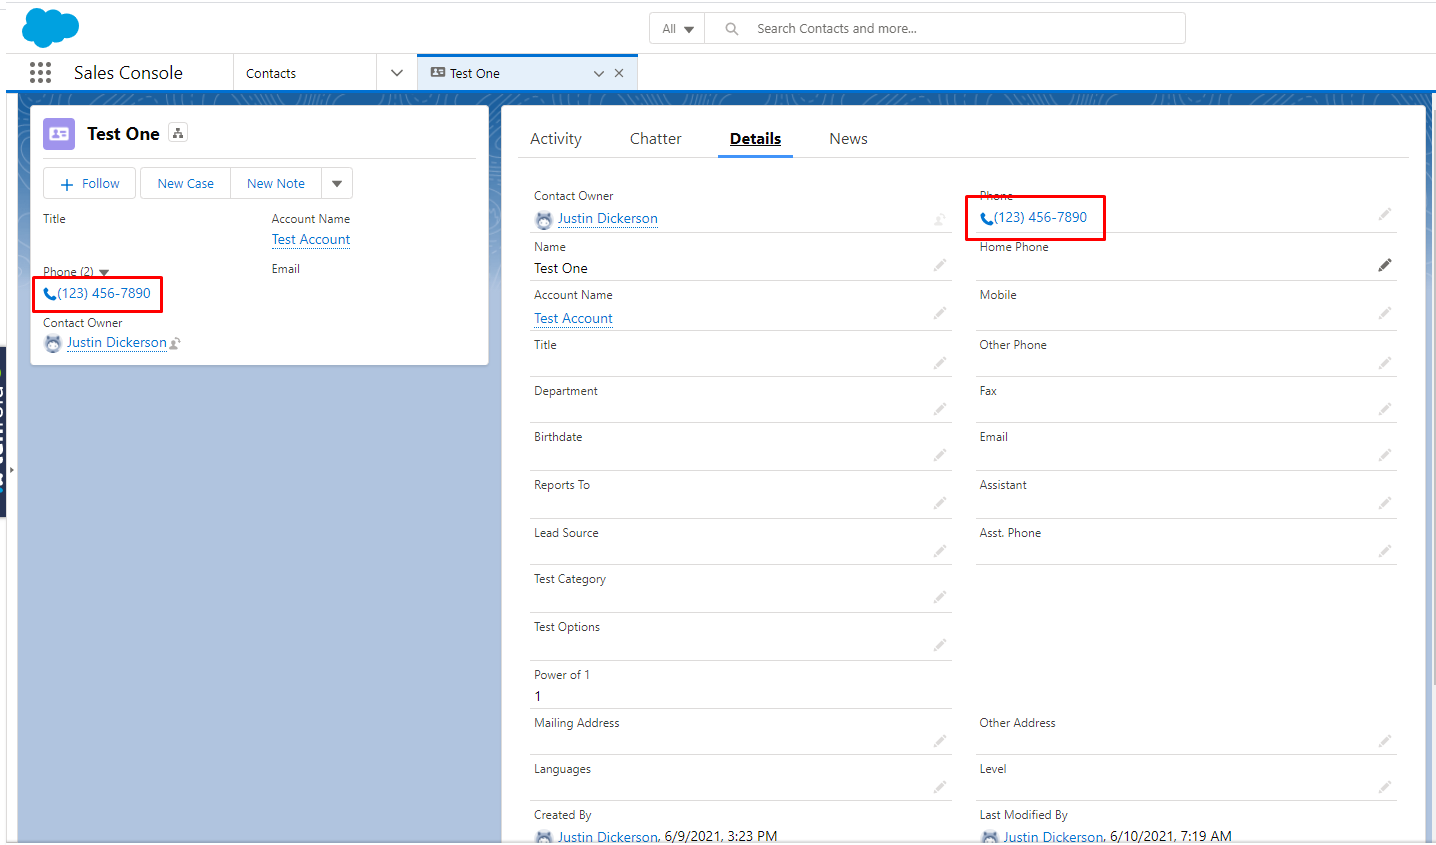Click the search magnifier icon
The width and height of the screenshot is (1436, 845).
(x=732, y=29)
